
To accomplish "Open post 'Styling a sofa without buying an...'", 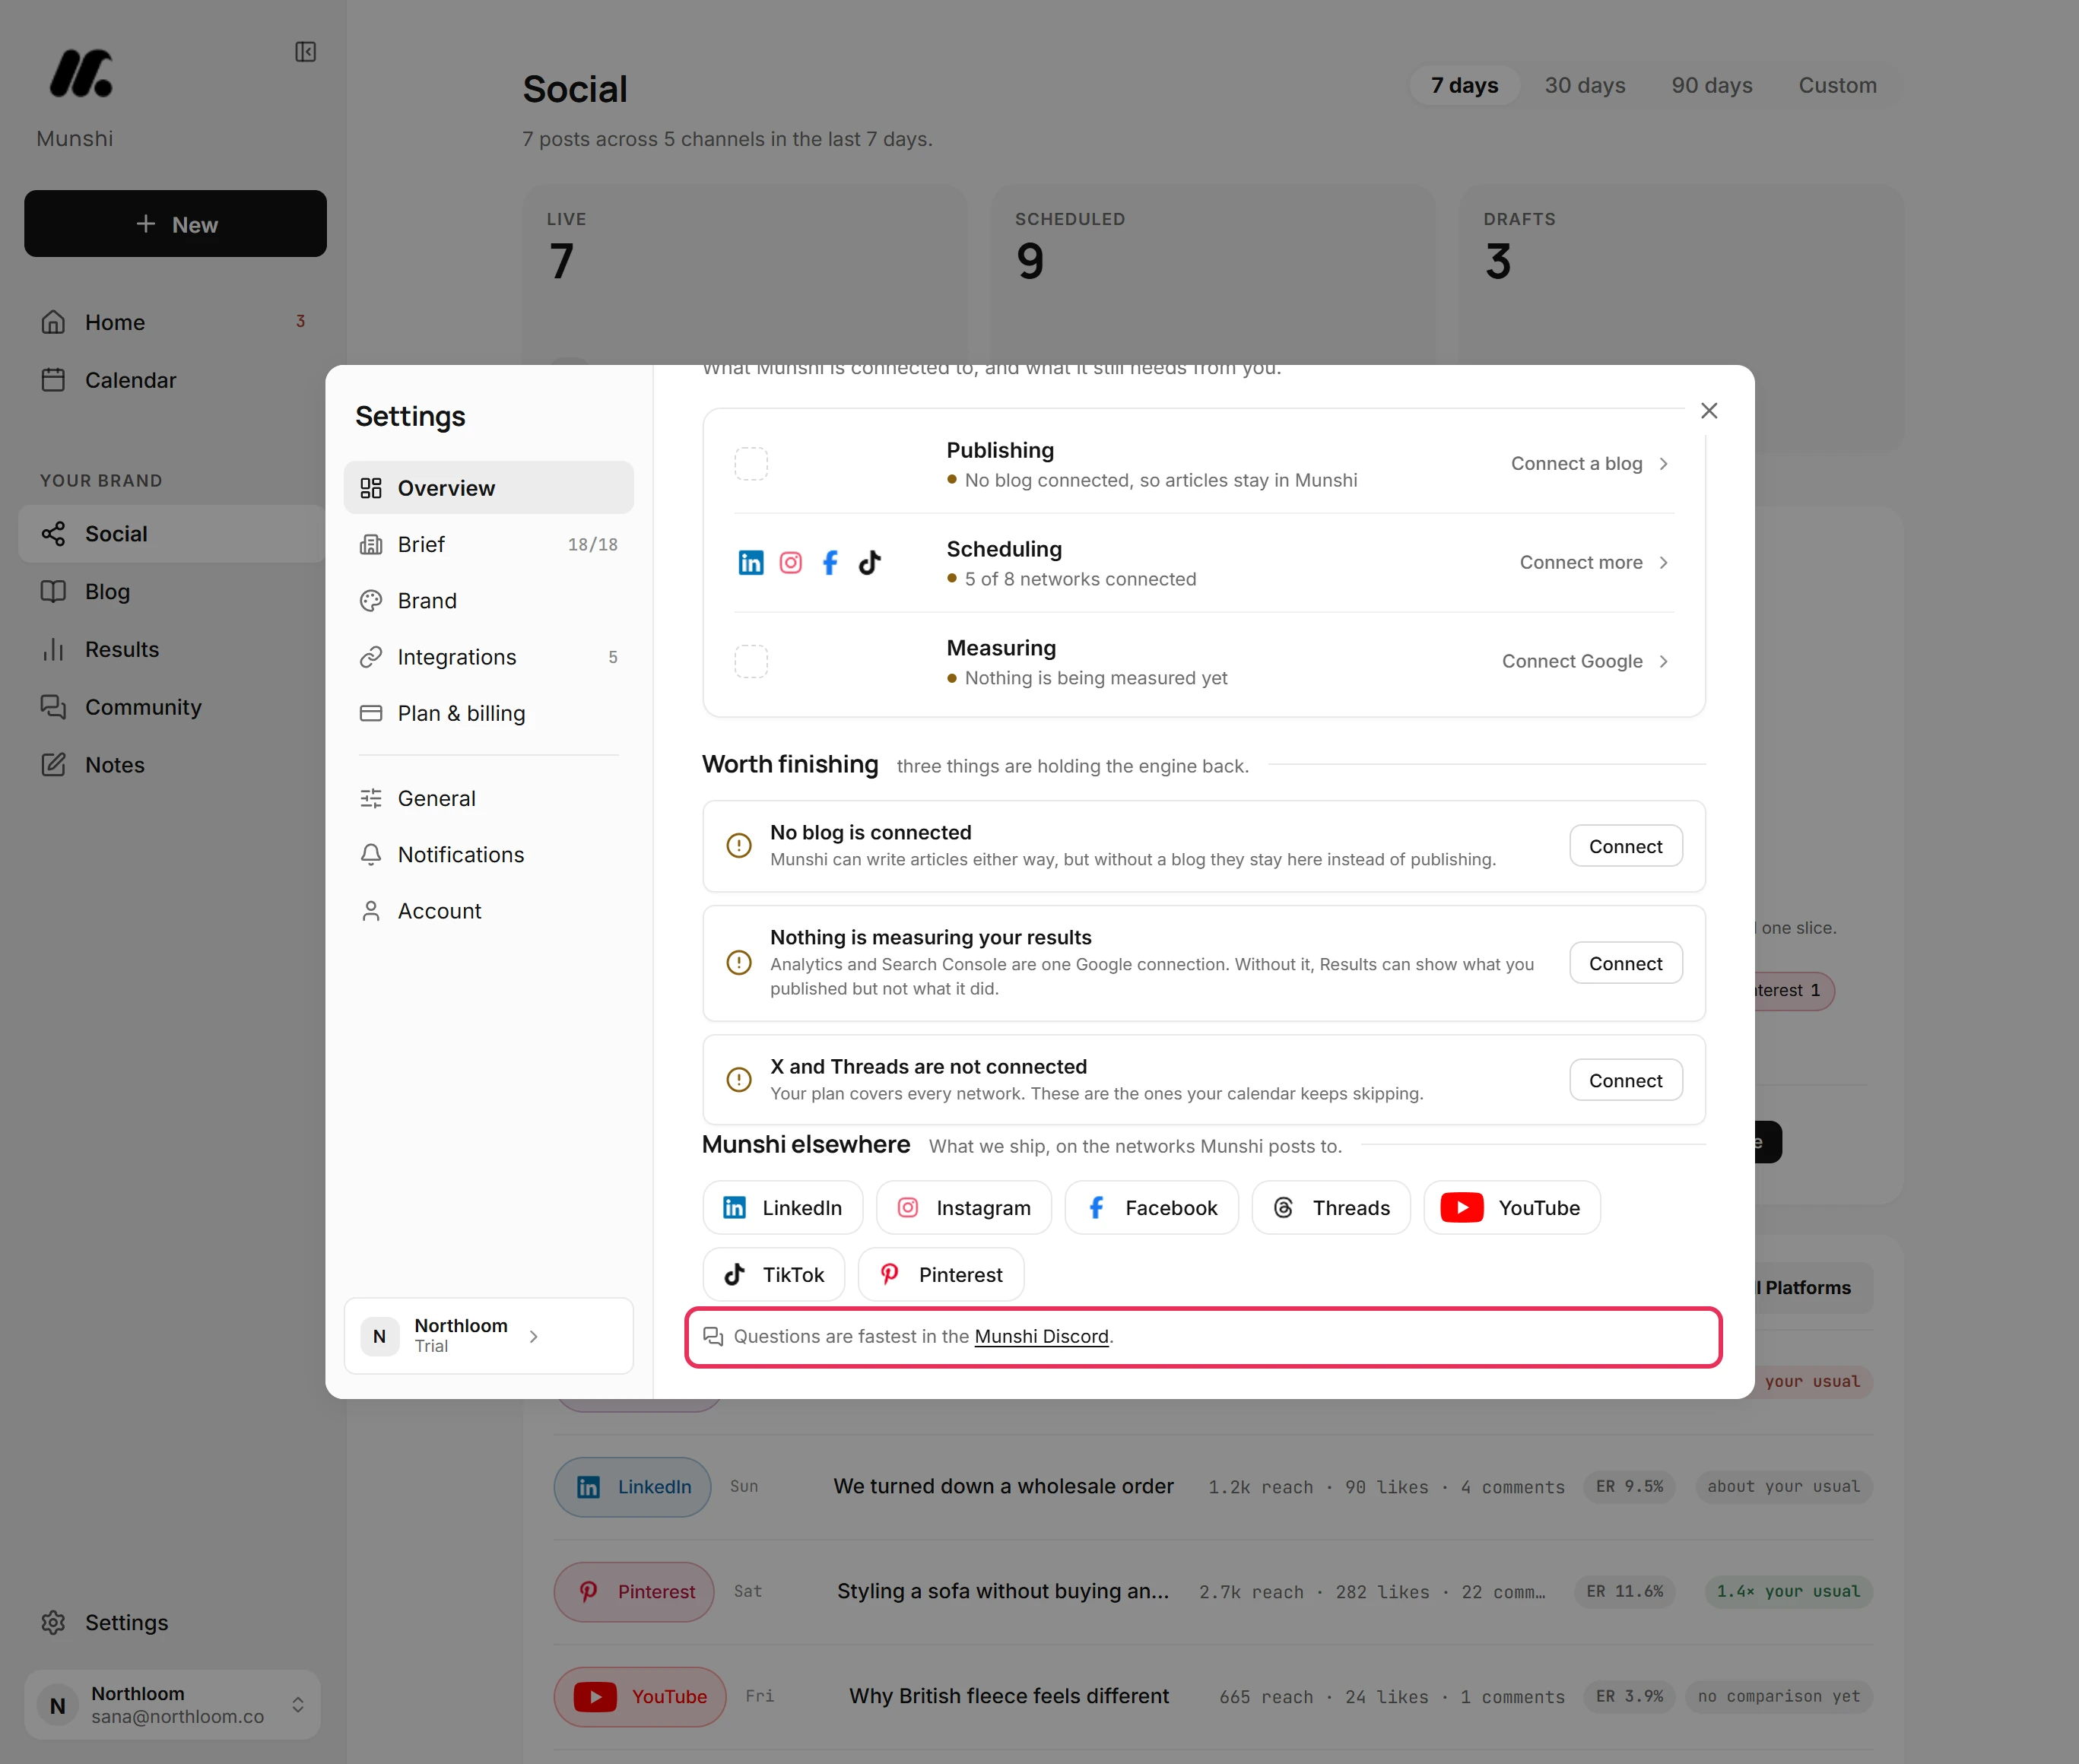I will point(1003,1591).
